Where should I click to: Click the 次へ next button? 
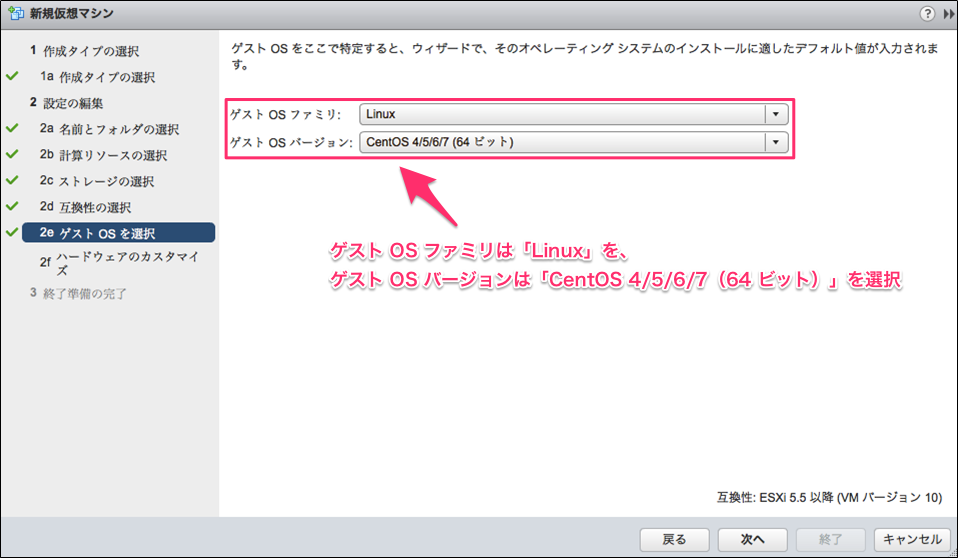click(x=753, y=540)
